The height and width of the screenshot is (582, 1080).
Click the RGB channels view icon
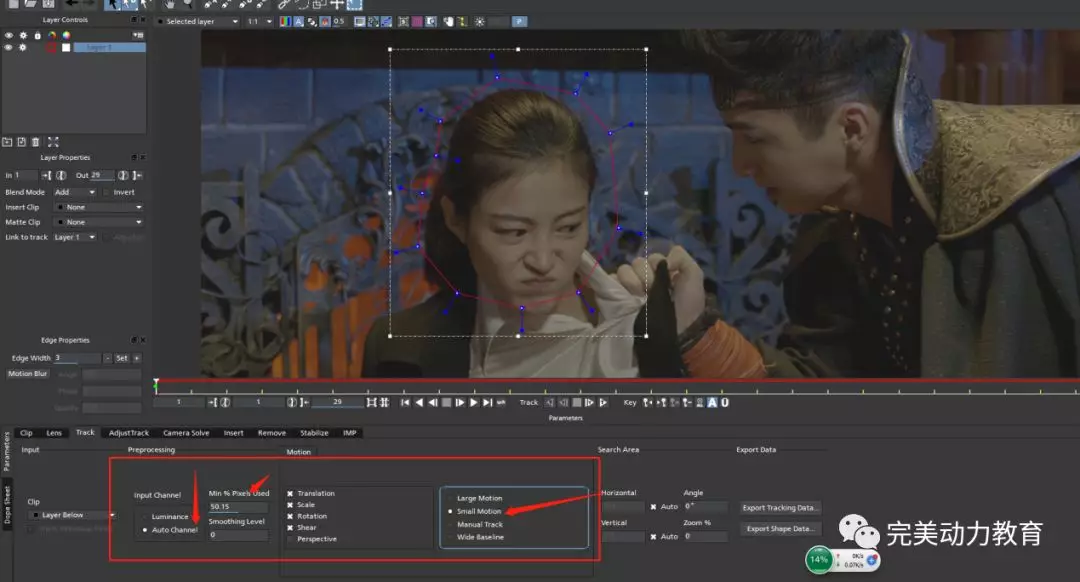285,21
